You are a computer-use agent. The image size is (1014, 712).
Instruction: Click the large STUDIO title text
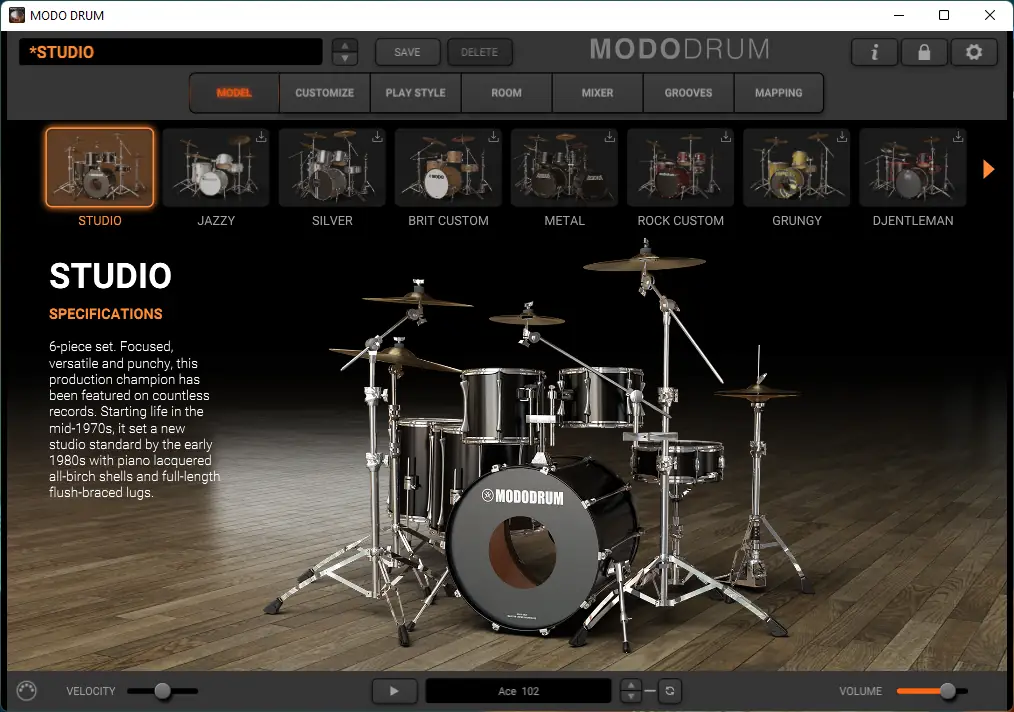point(111,275)
